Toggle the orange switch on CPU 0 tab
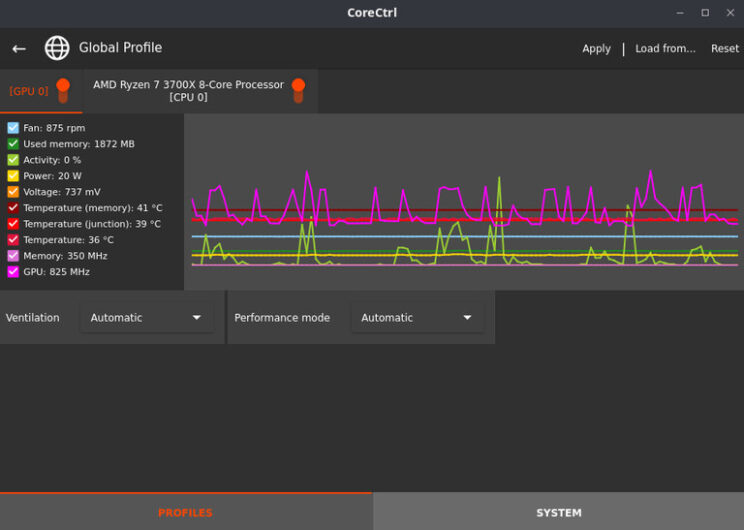 tap(298, 91)
